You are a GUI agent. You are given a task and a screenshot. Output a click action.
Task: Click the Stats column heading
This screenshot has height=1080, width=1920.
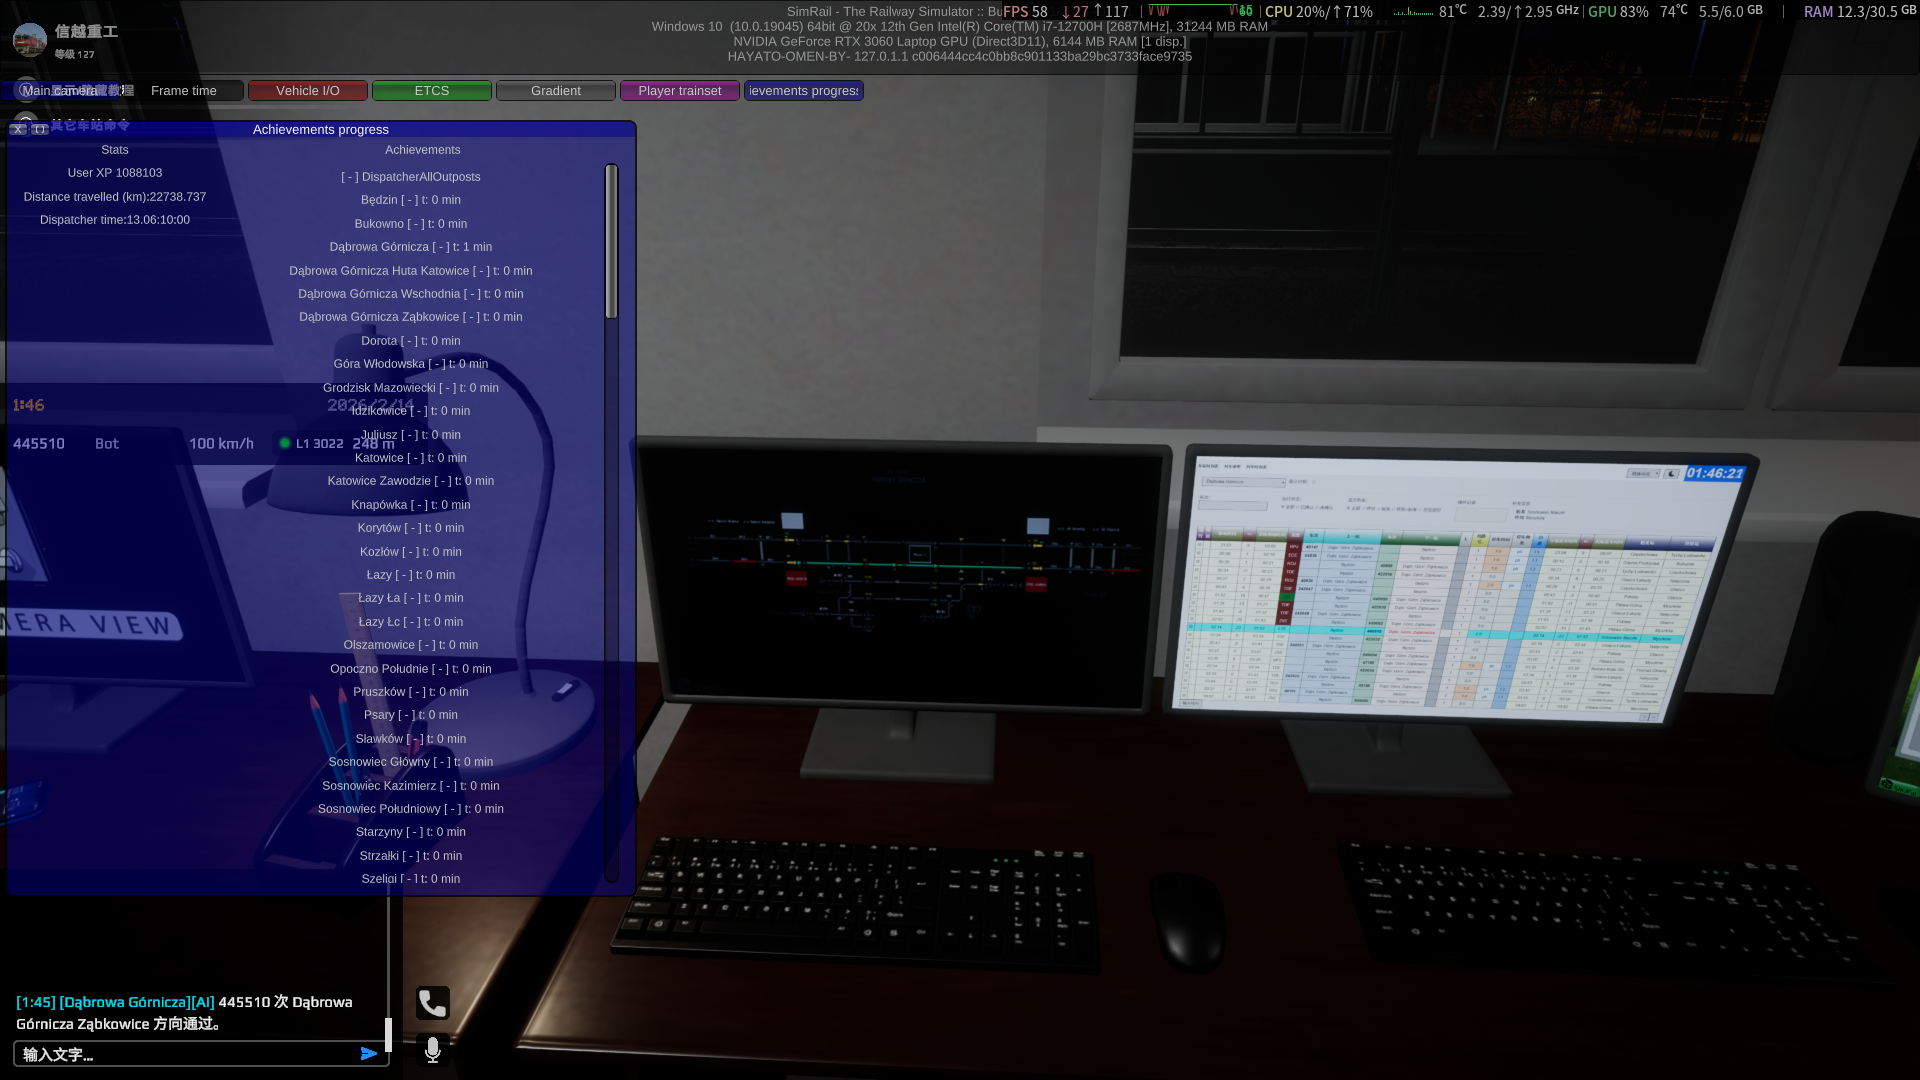click(115, 150)
